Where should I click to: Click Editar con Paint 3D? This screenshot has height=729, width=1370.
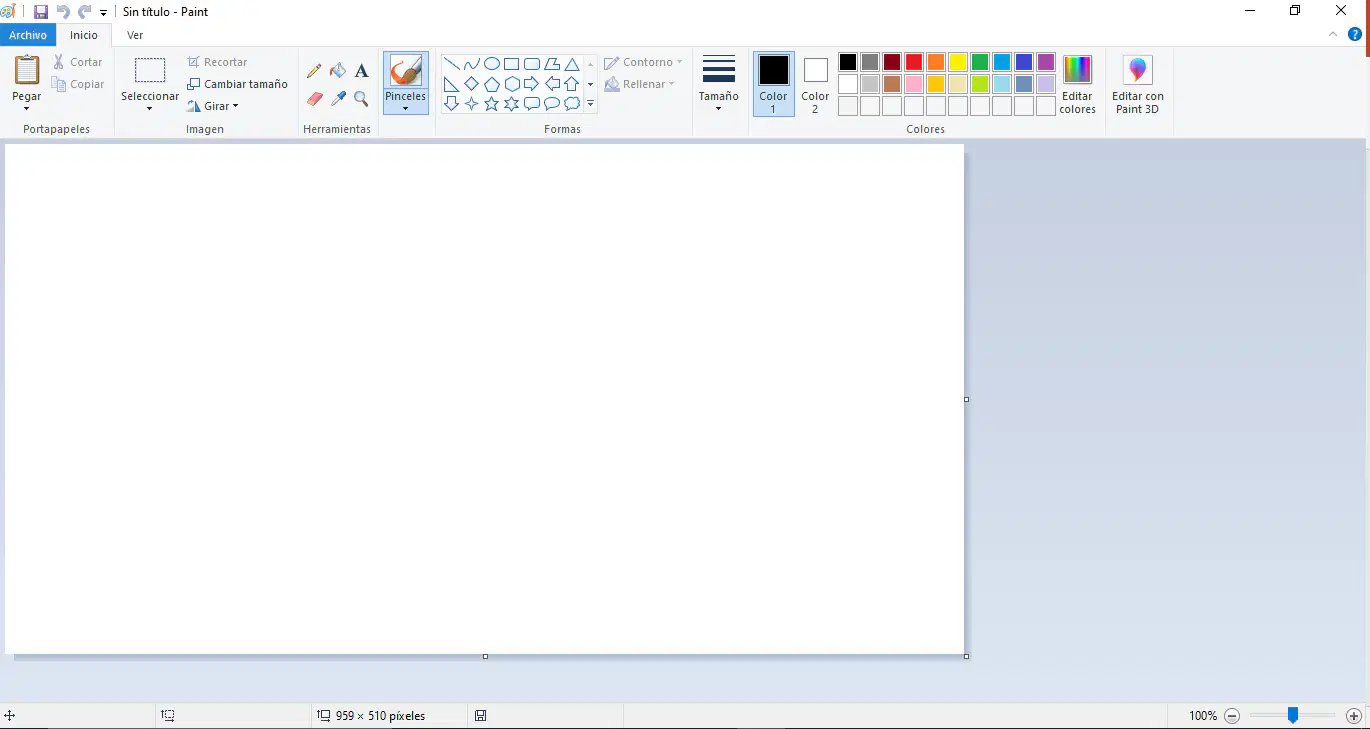click(x=1138, y=84)
